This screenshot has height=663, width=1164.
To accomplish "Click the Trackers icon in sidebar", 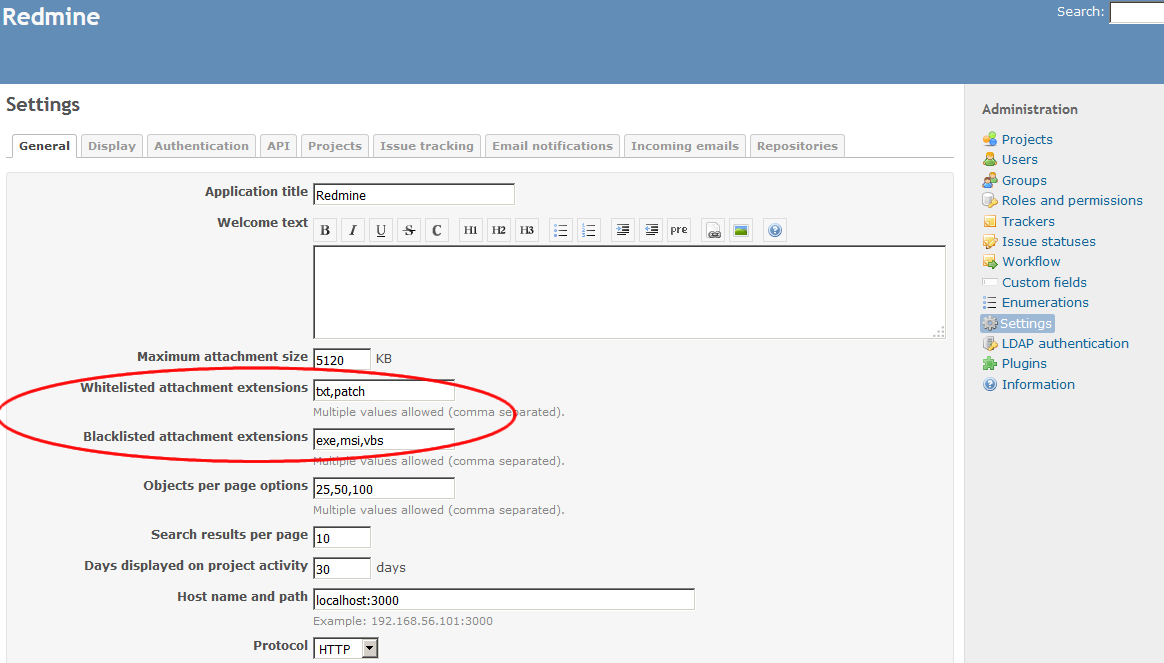I will (990, 221).
